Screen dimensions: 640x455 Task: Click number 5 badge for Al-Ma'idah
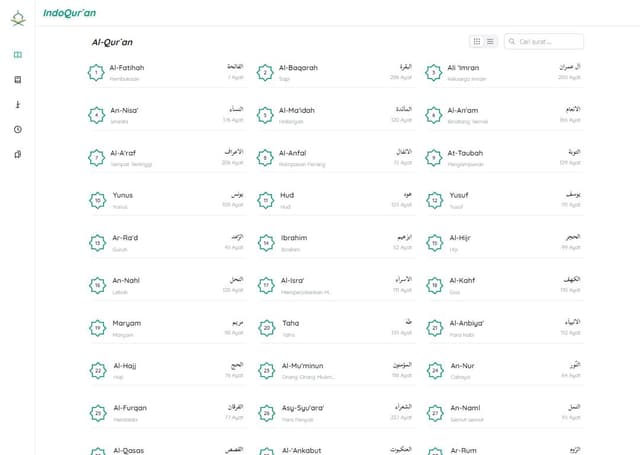pyautogui.click(x=265, y=115)
